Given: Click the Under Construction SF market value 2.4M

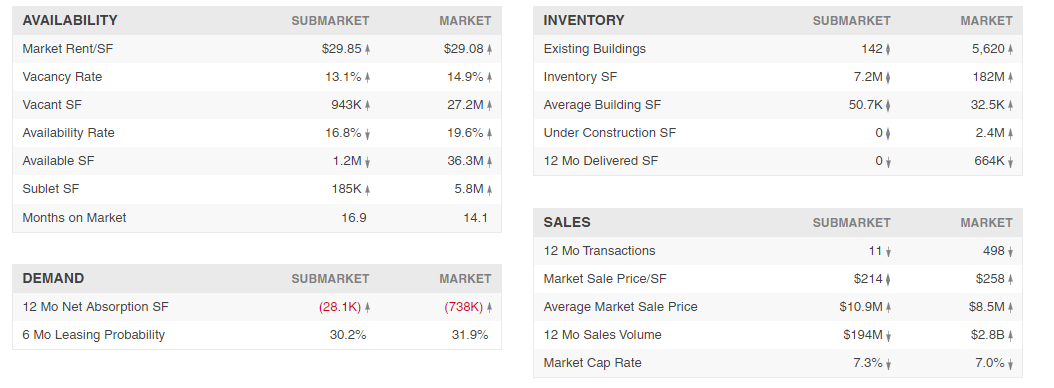Looking at the screenshot, I should pos(989,132).
